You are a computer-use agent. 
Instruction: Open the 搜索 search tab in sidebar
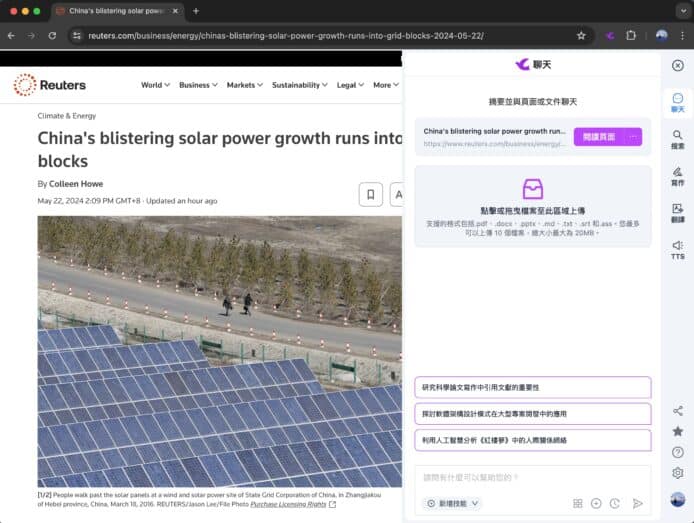pos(677,138)
